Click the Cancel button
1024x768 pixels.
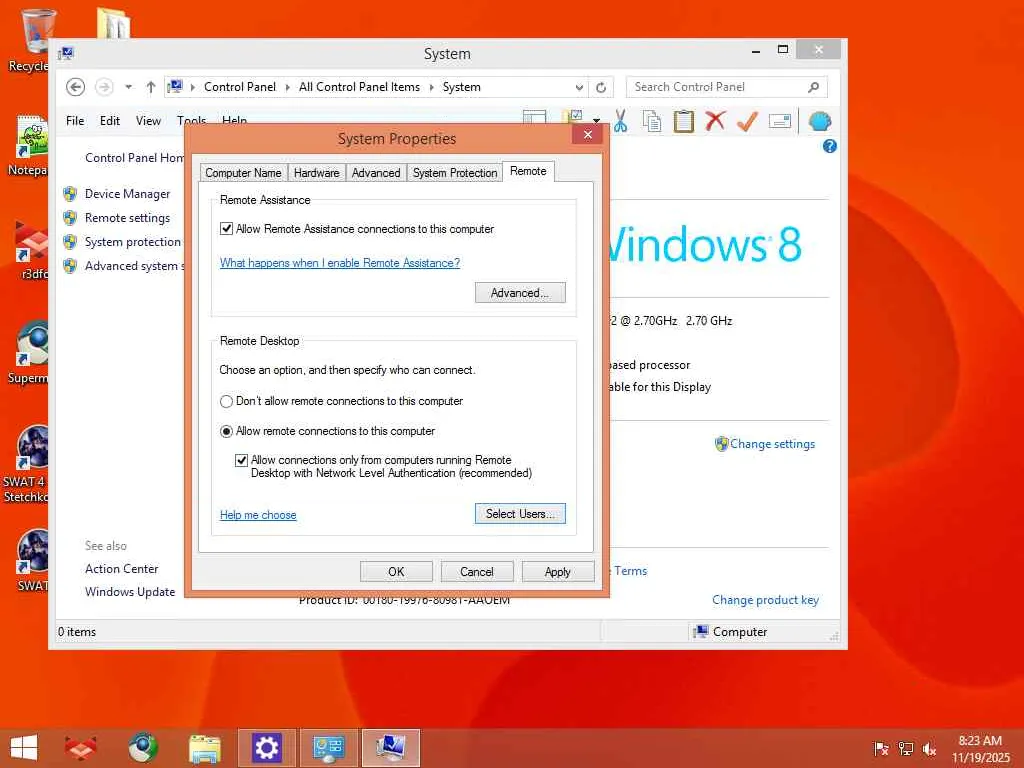(477, 571)
